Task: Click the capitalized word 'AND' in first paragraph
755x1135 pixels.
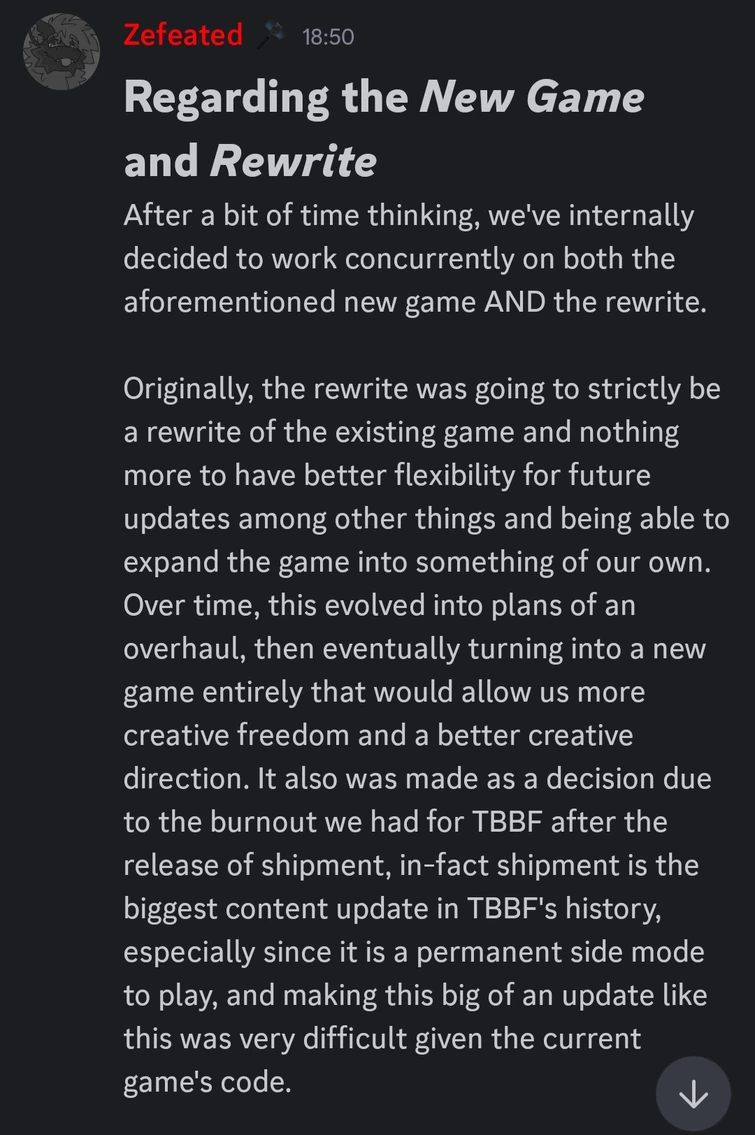Action: click(513, 302)
